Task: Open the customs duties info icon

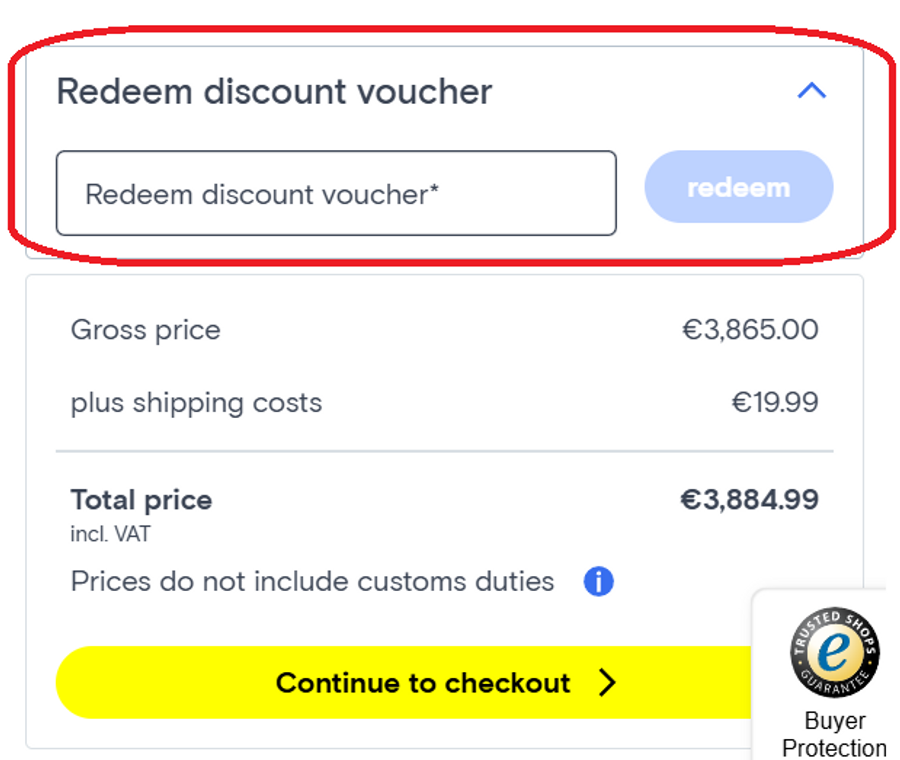Action: click(x=598, y=581)
